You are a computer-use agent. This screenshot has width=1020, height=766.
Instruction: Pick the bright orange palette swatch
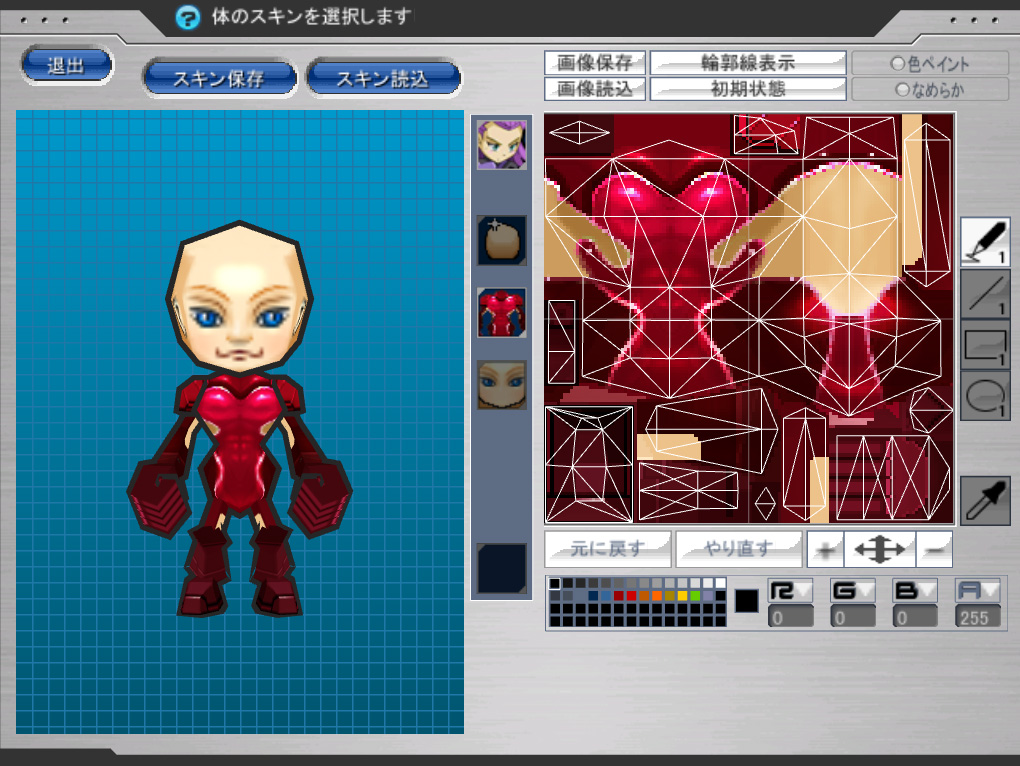(x=657, y=596)
